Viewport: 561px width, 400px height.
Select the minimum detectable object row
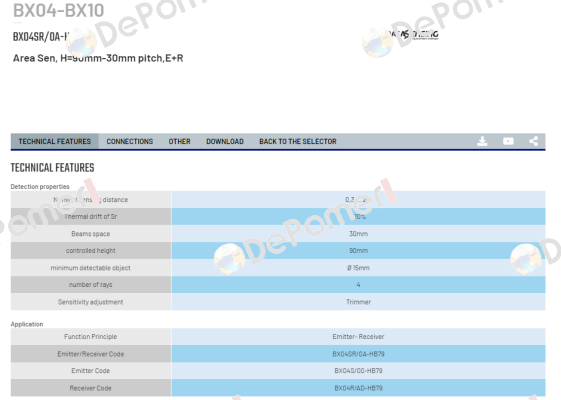[x=278, y=268]
